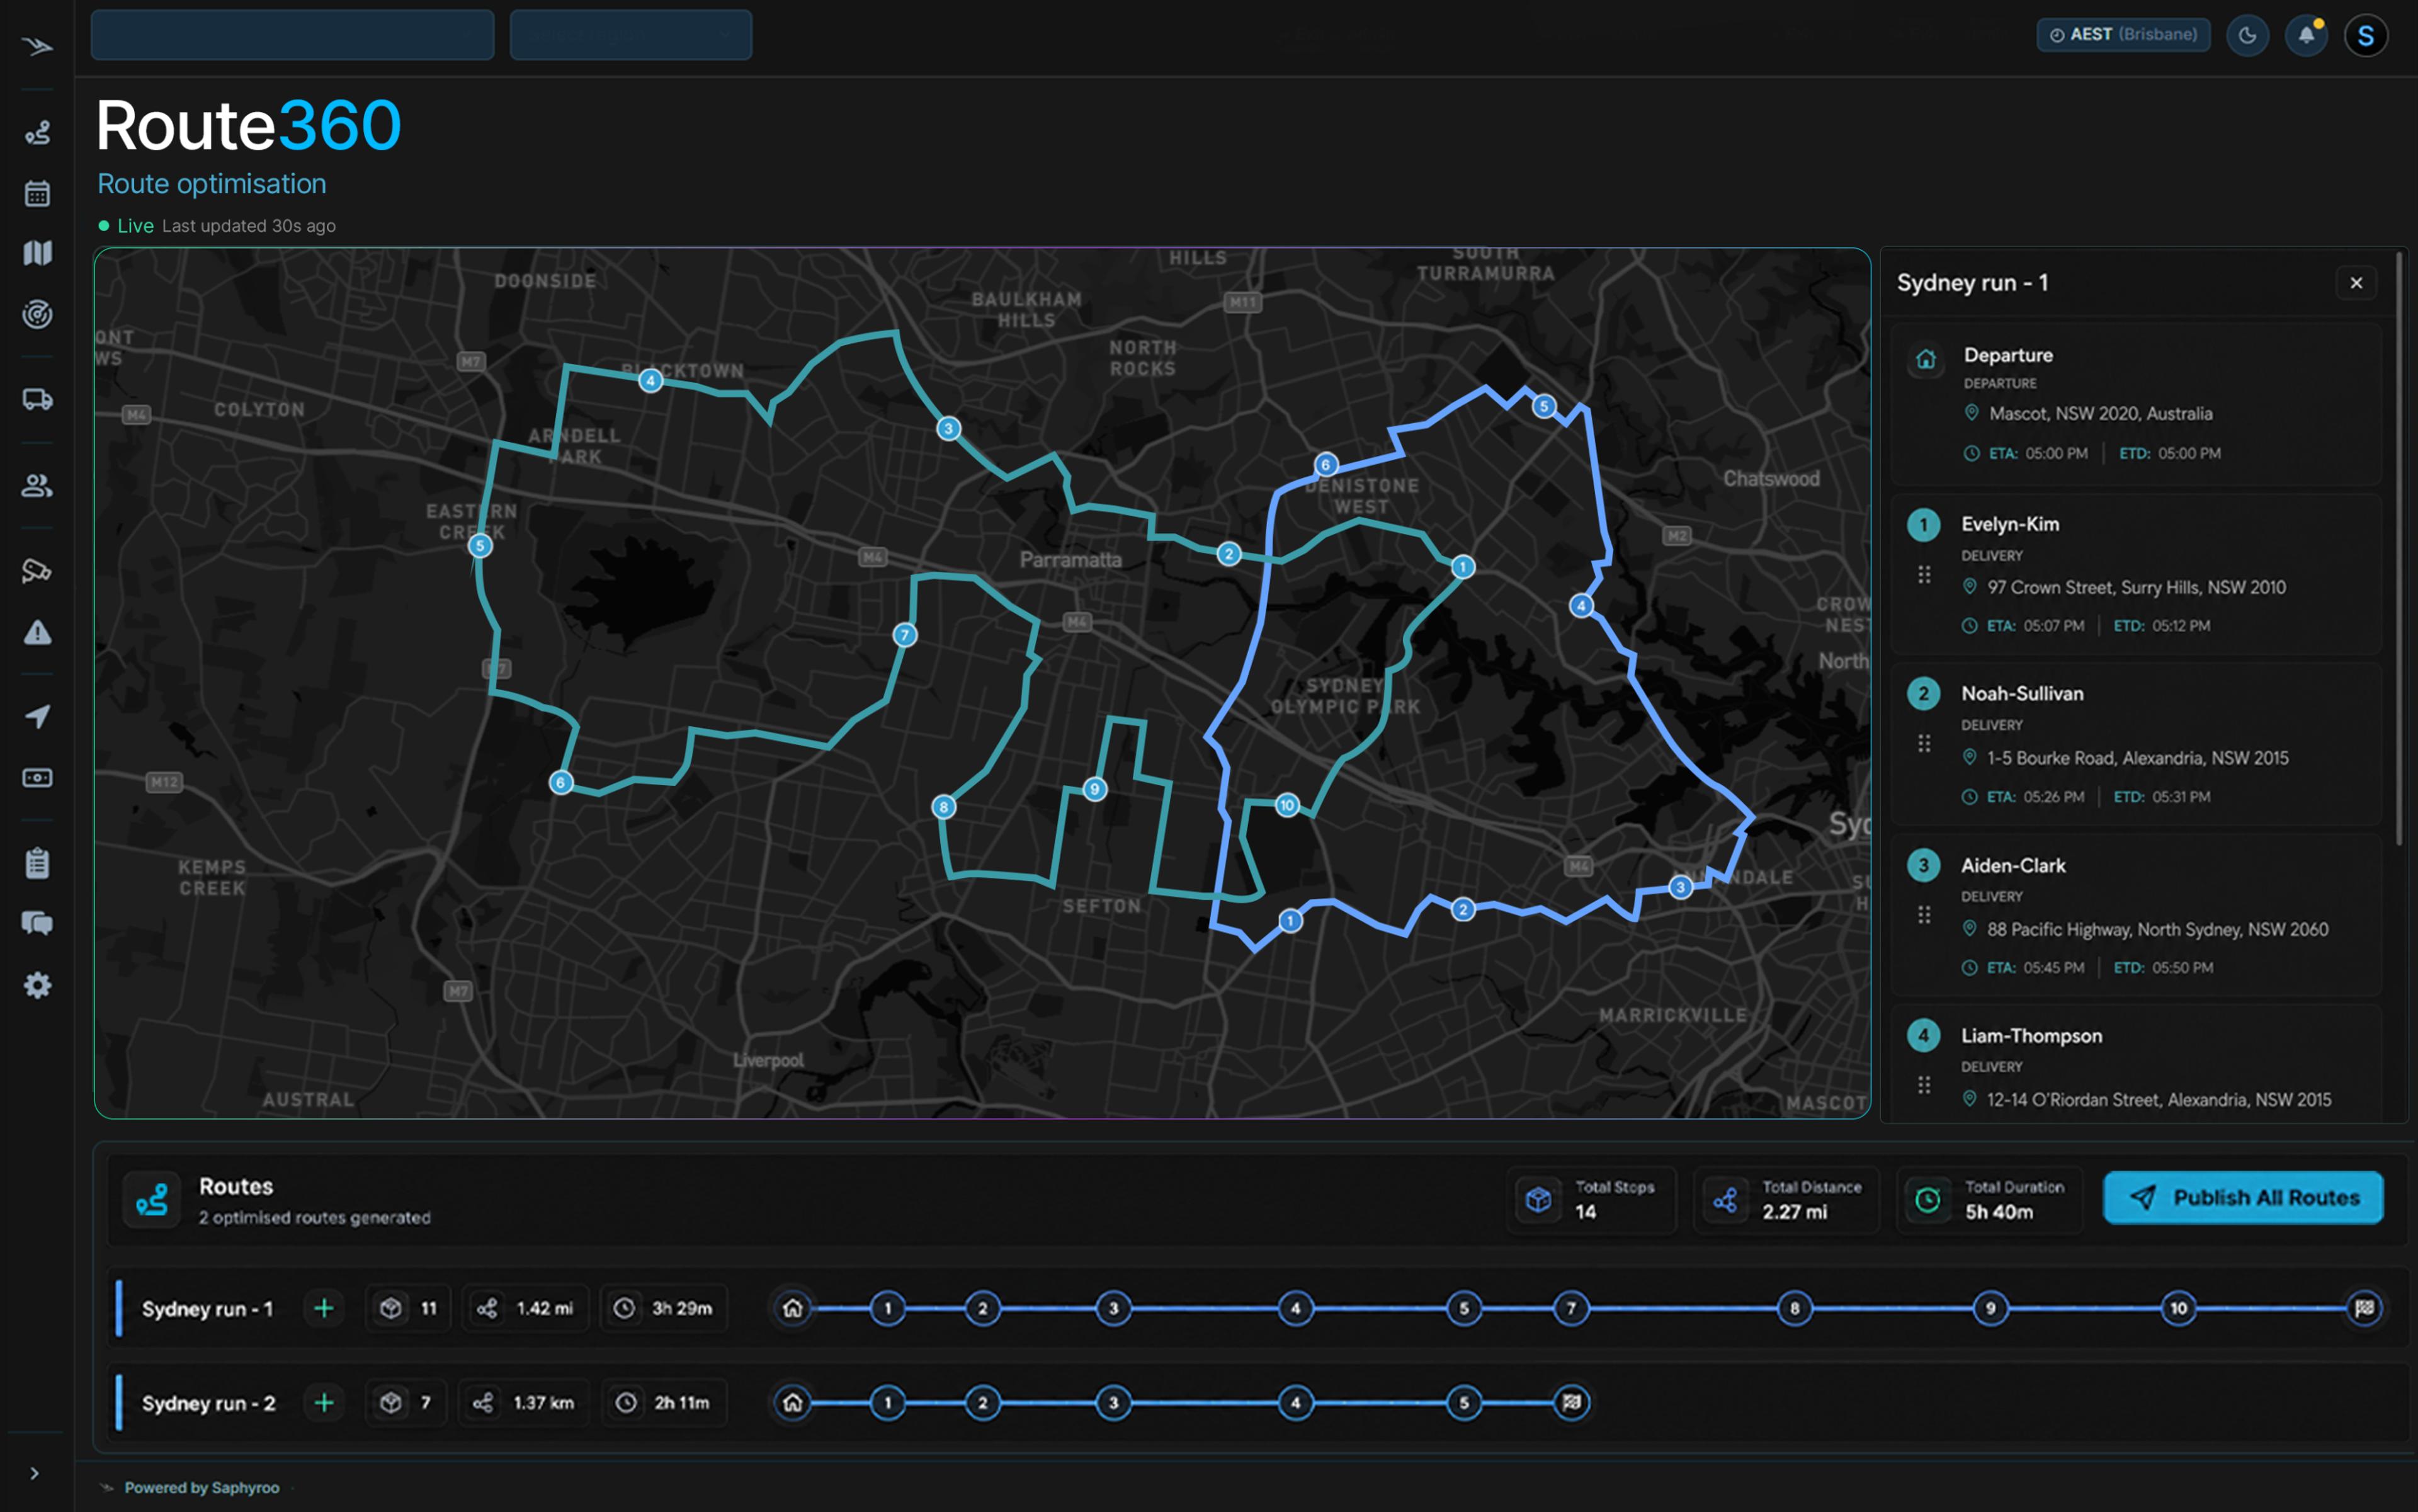Open the clipboard reports sidebar icon
2418x1512 pixels.
coord(37,863)
